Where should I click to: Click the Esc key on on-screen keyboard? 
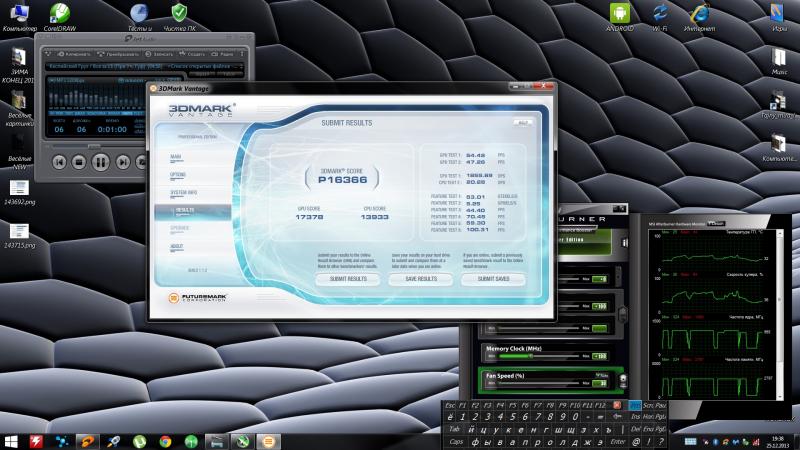pyautogui.click(x=450, y=405)
